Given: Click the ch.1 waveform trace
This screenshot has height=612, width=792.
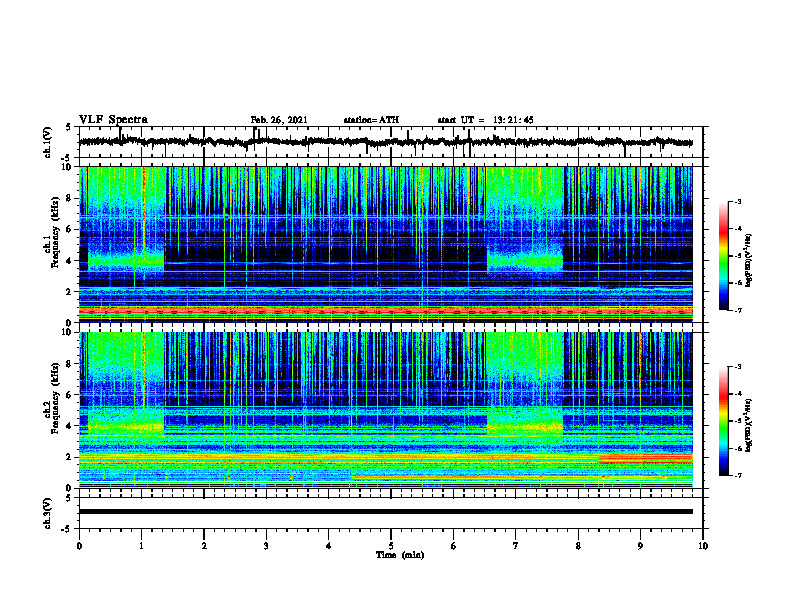Looking at the screenshot, I should pos(385,142).
